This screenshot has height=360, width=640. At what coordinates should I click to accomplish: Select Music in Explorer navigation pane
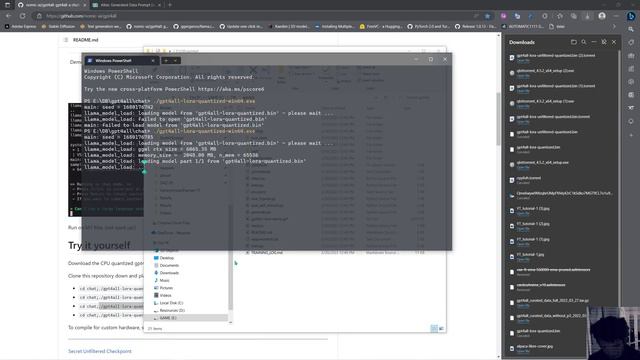pos(164,280)
